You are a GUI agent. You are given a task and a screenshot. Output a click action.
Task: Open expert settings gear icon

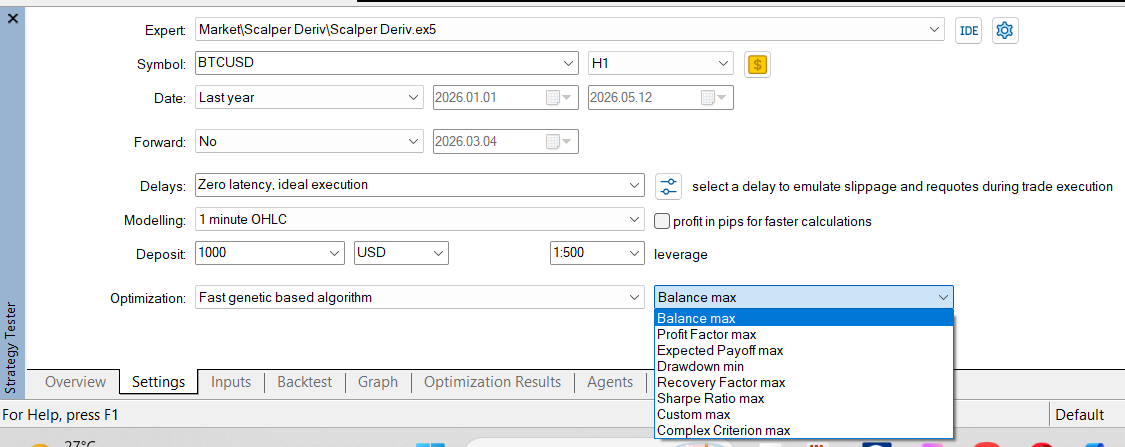[x=1005, y=30]
